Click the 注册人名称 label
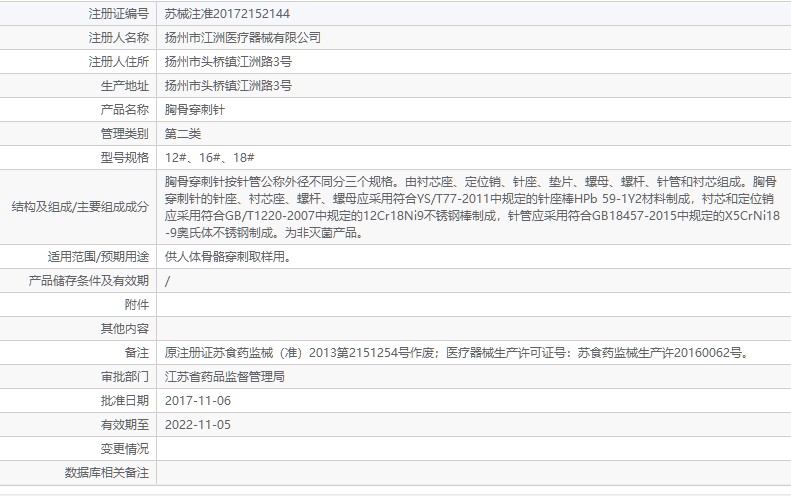The width and height of the screenshot is (791, 496). pyautogui.click(x=119, y=37)
